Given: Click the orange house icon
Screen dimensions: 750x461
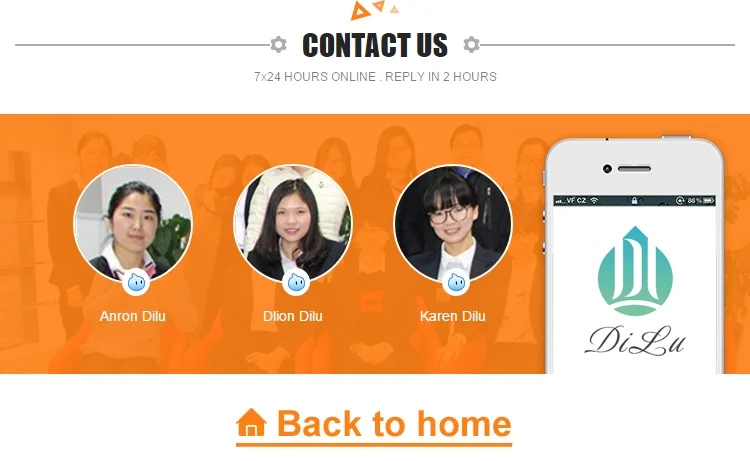Looking at the screenshot, I should (x=251, y=423).
